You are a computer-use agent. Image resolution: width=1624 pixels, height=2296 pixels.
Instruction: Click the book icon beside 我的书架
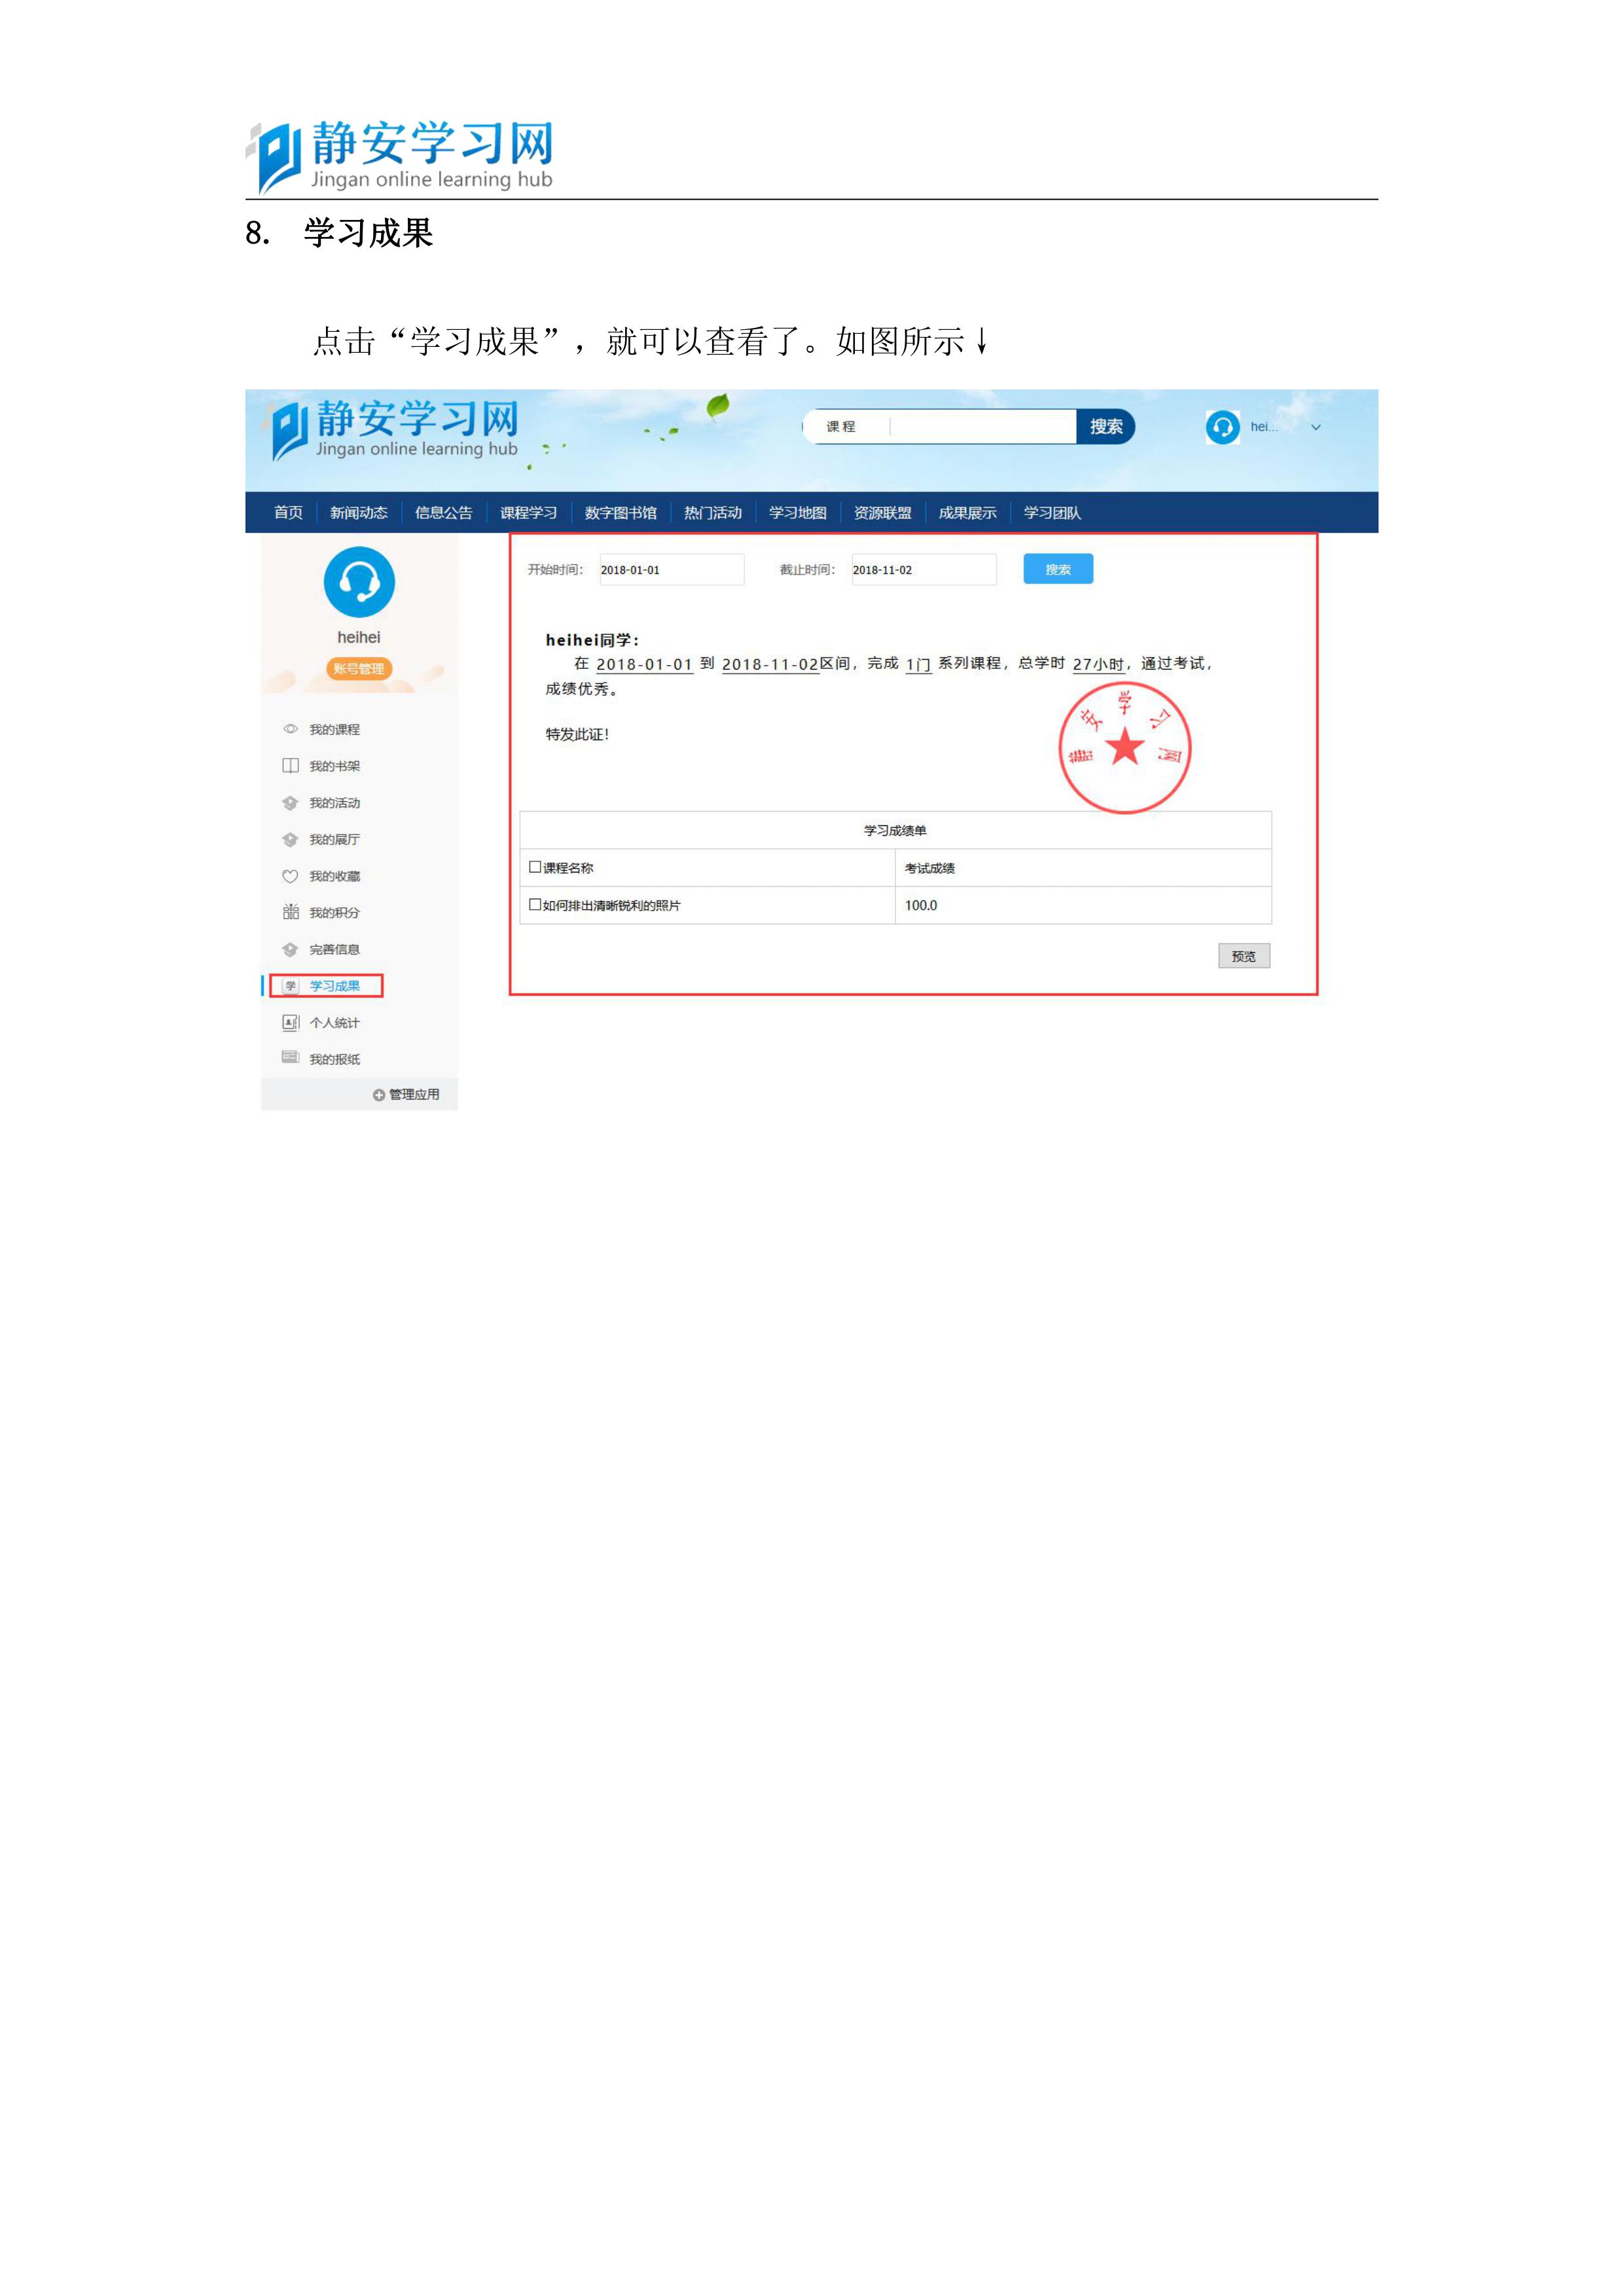[x=290, y=766]
